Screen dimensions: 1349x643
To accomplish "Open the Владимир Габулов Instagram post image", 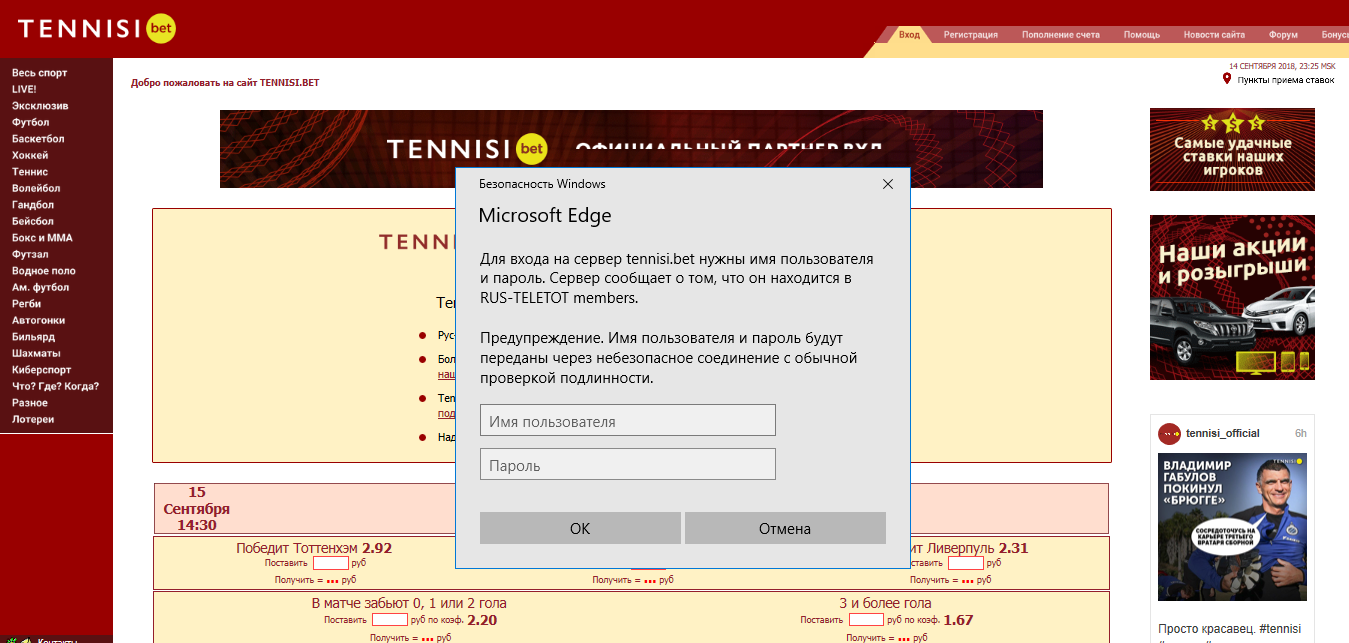I will (1232, 528).
